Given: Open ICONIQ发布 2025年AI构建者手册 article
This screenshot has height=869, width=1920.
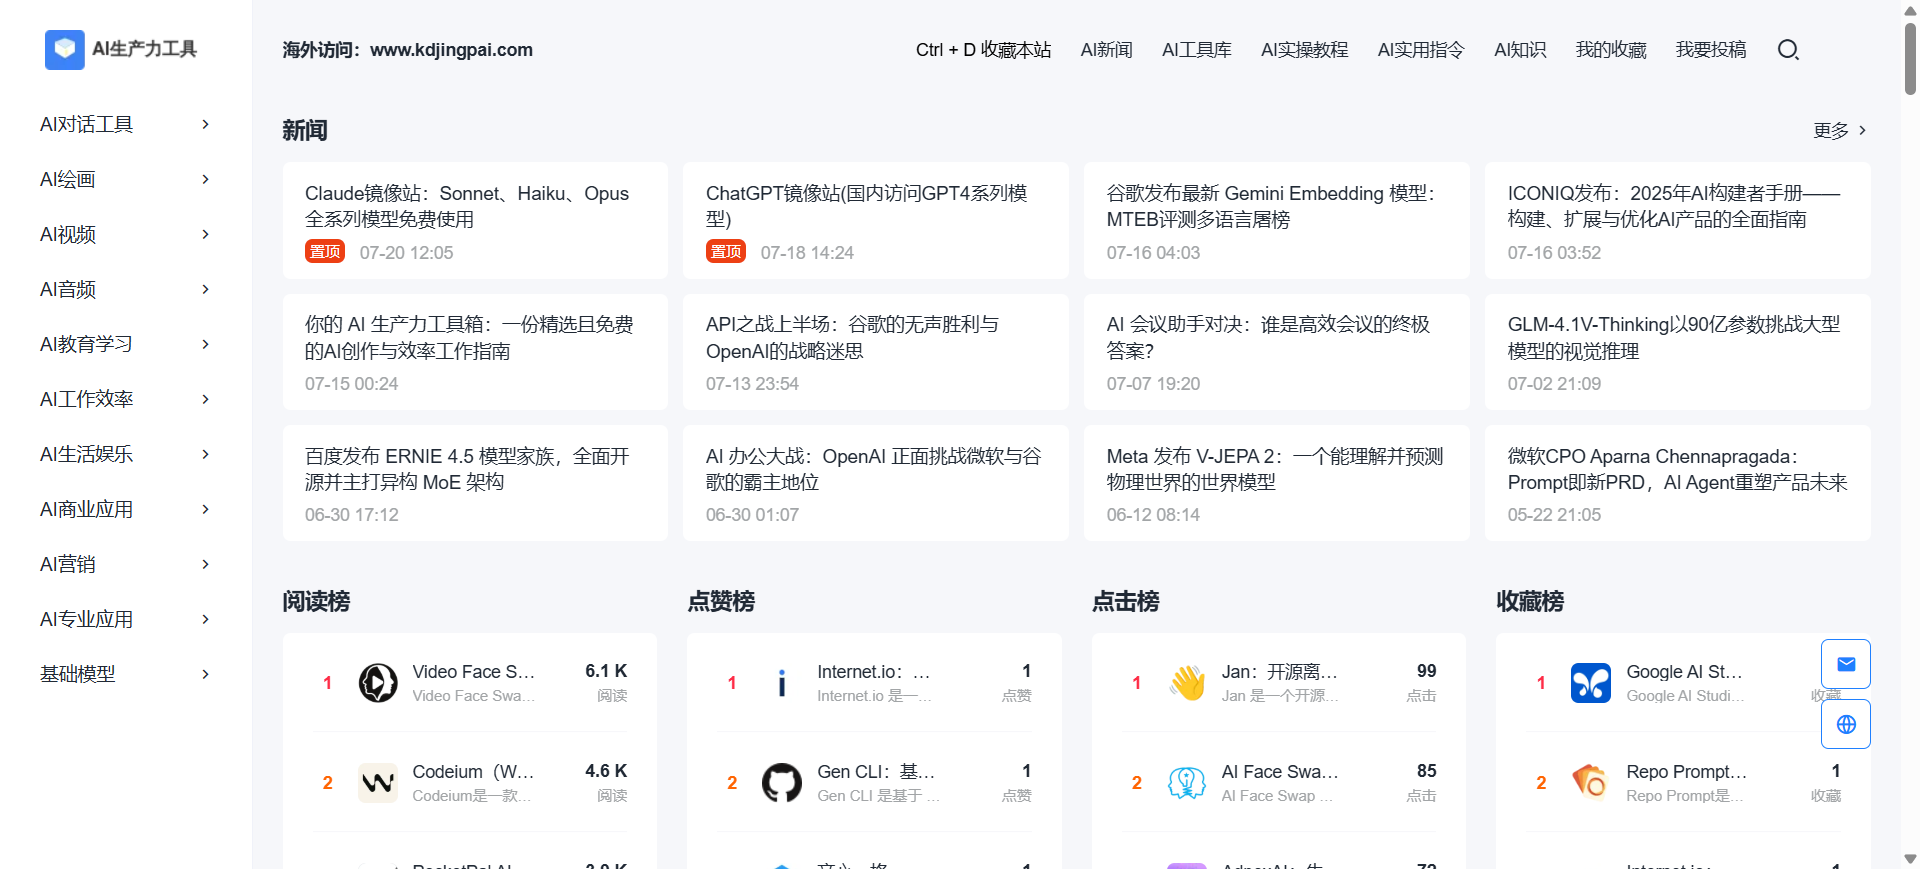Looking at the screenshot, I should coord(1678,221).
